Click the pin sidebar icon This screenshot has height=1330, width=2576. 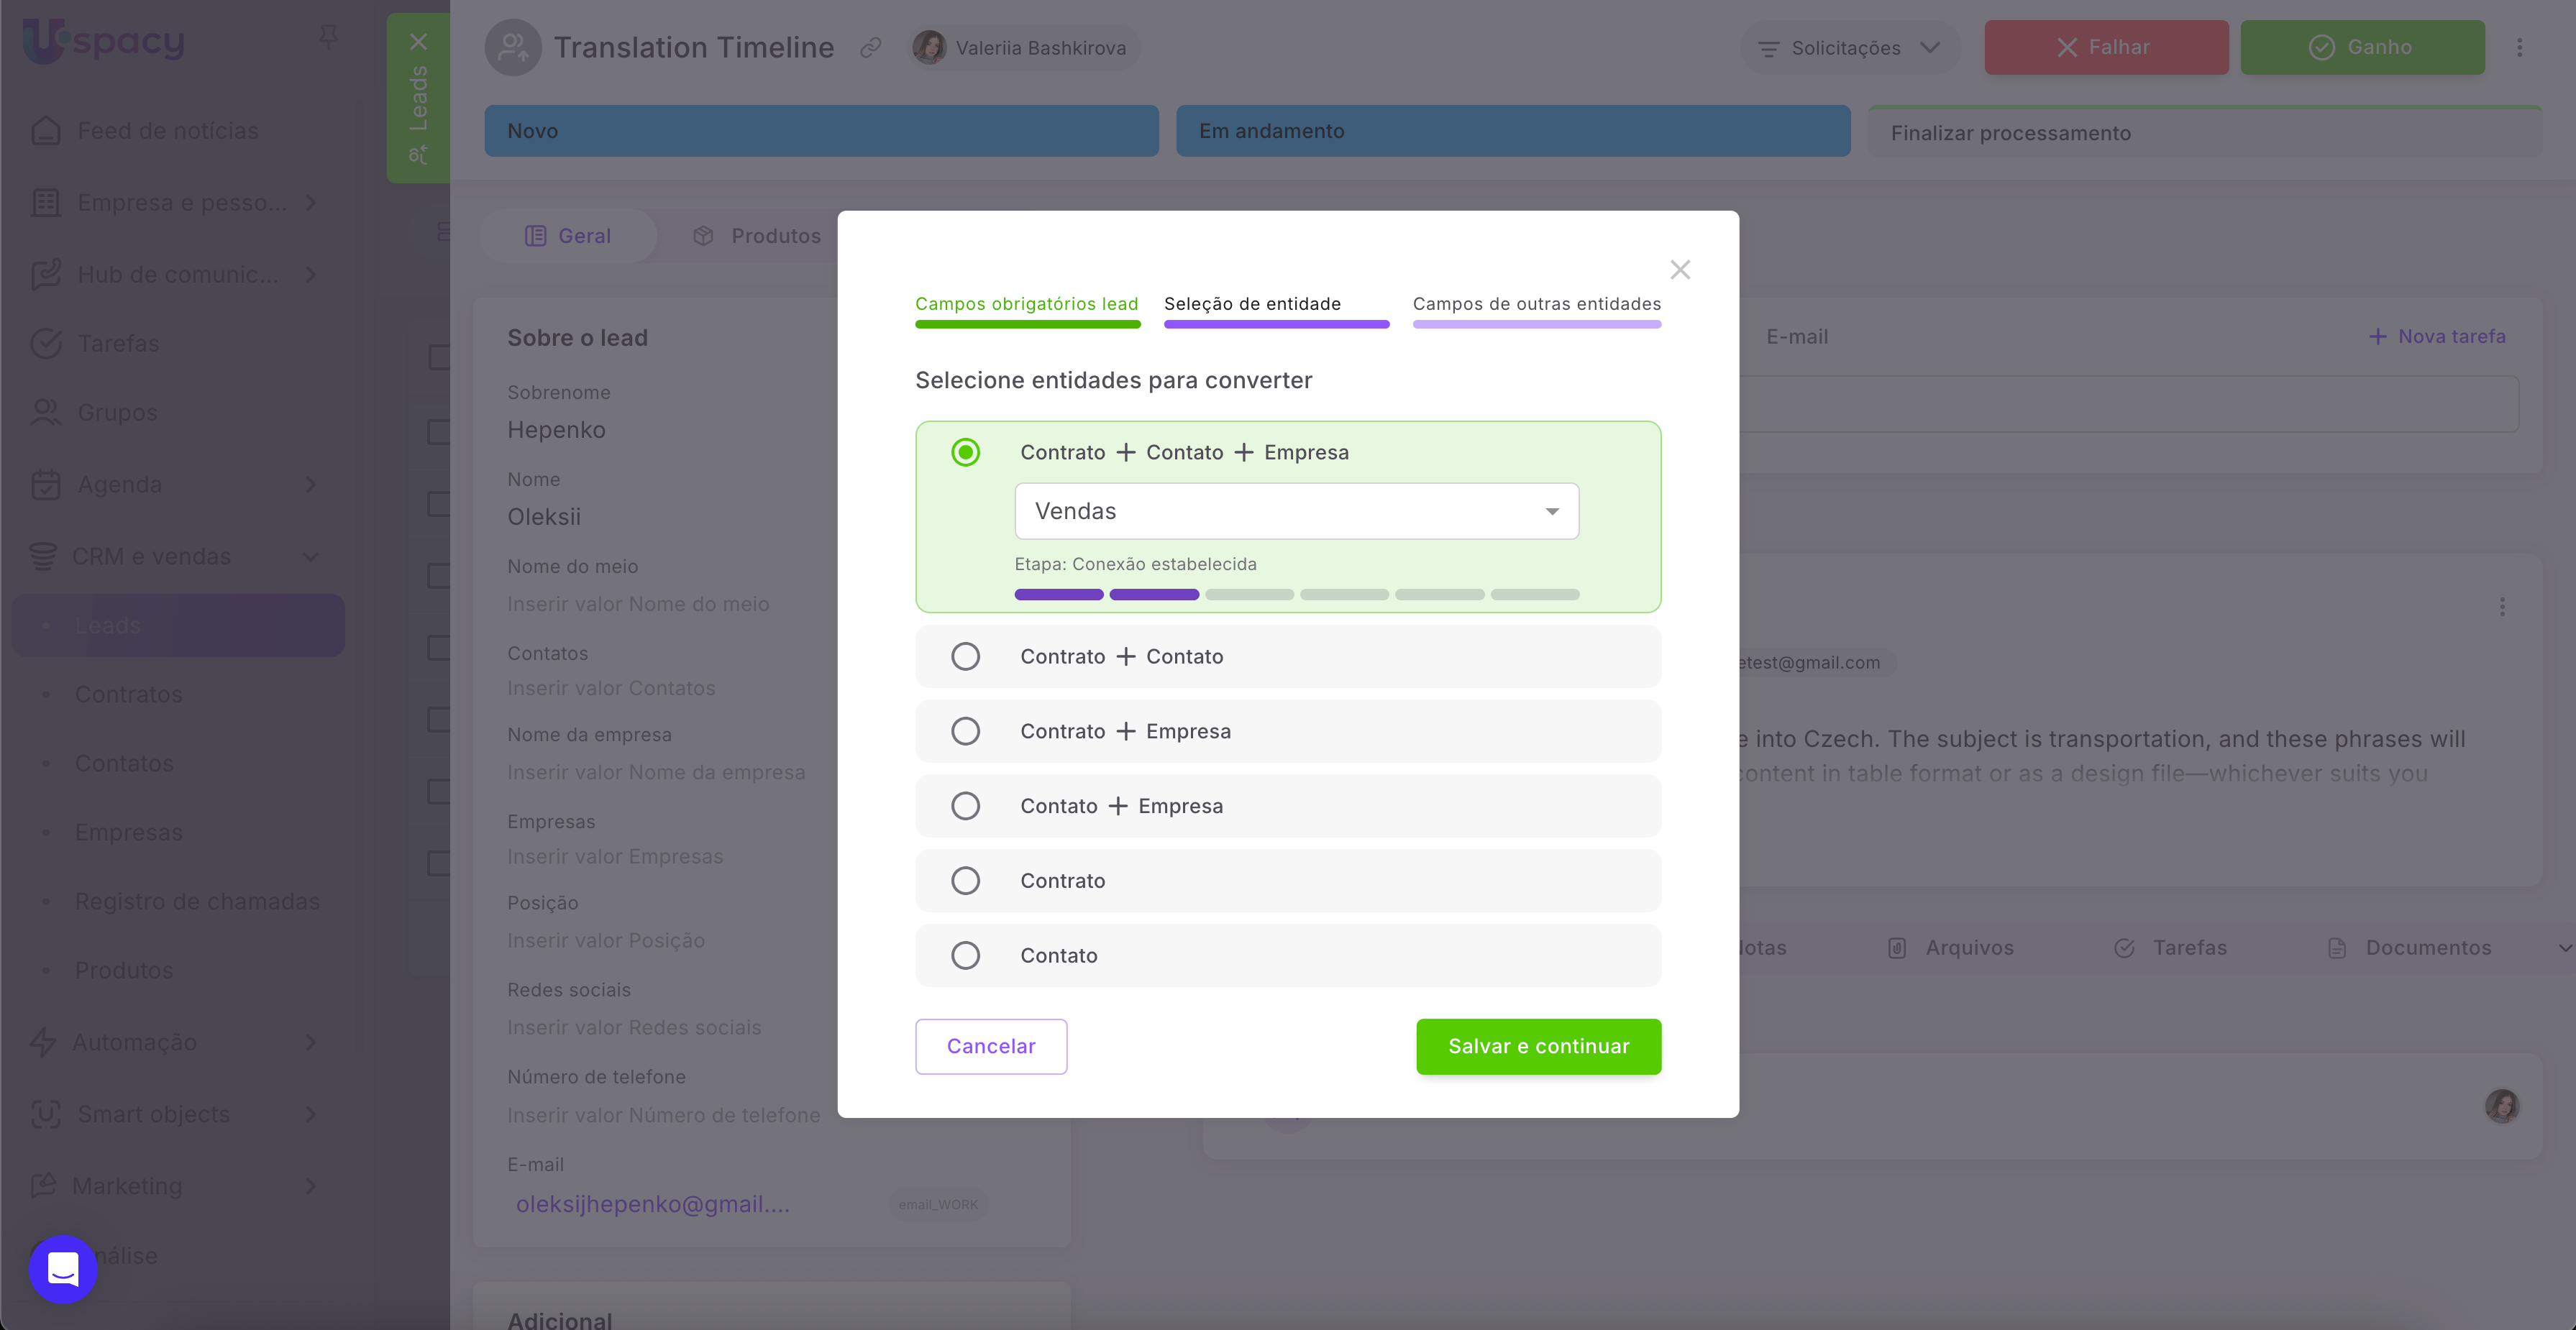328,38
